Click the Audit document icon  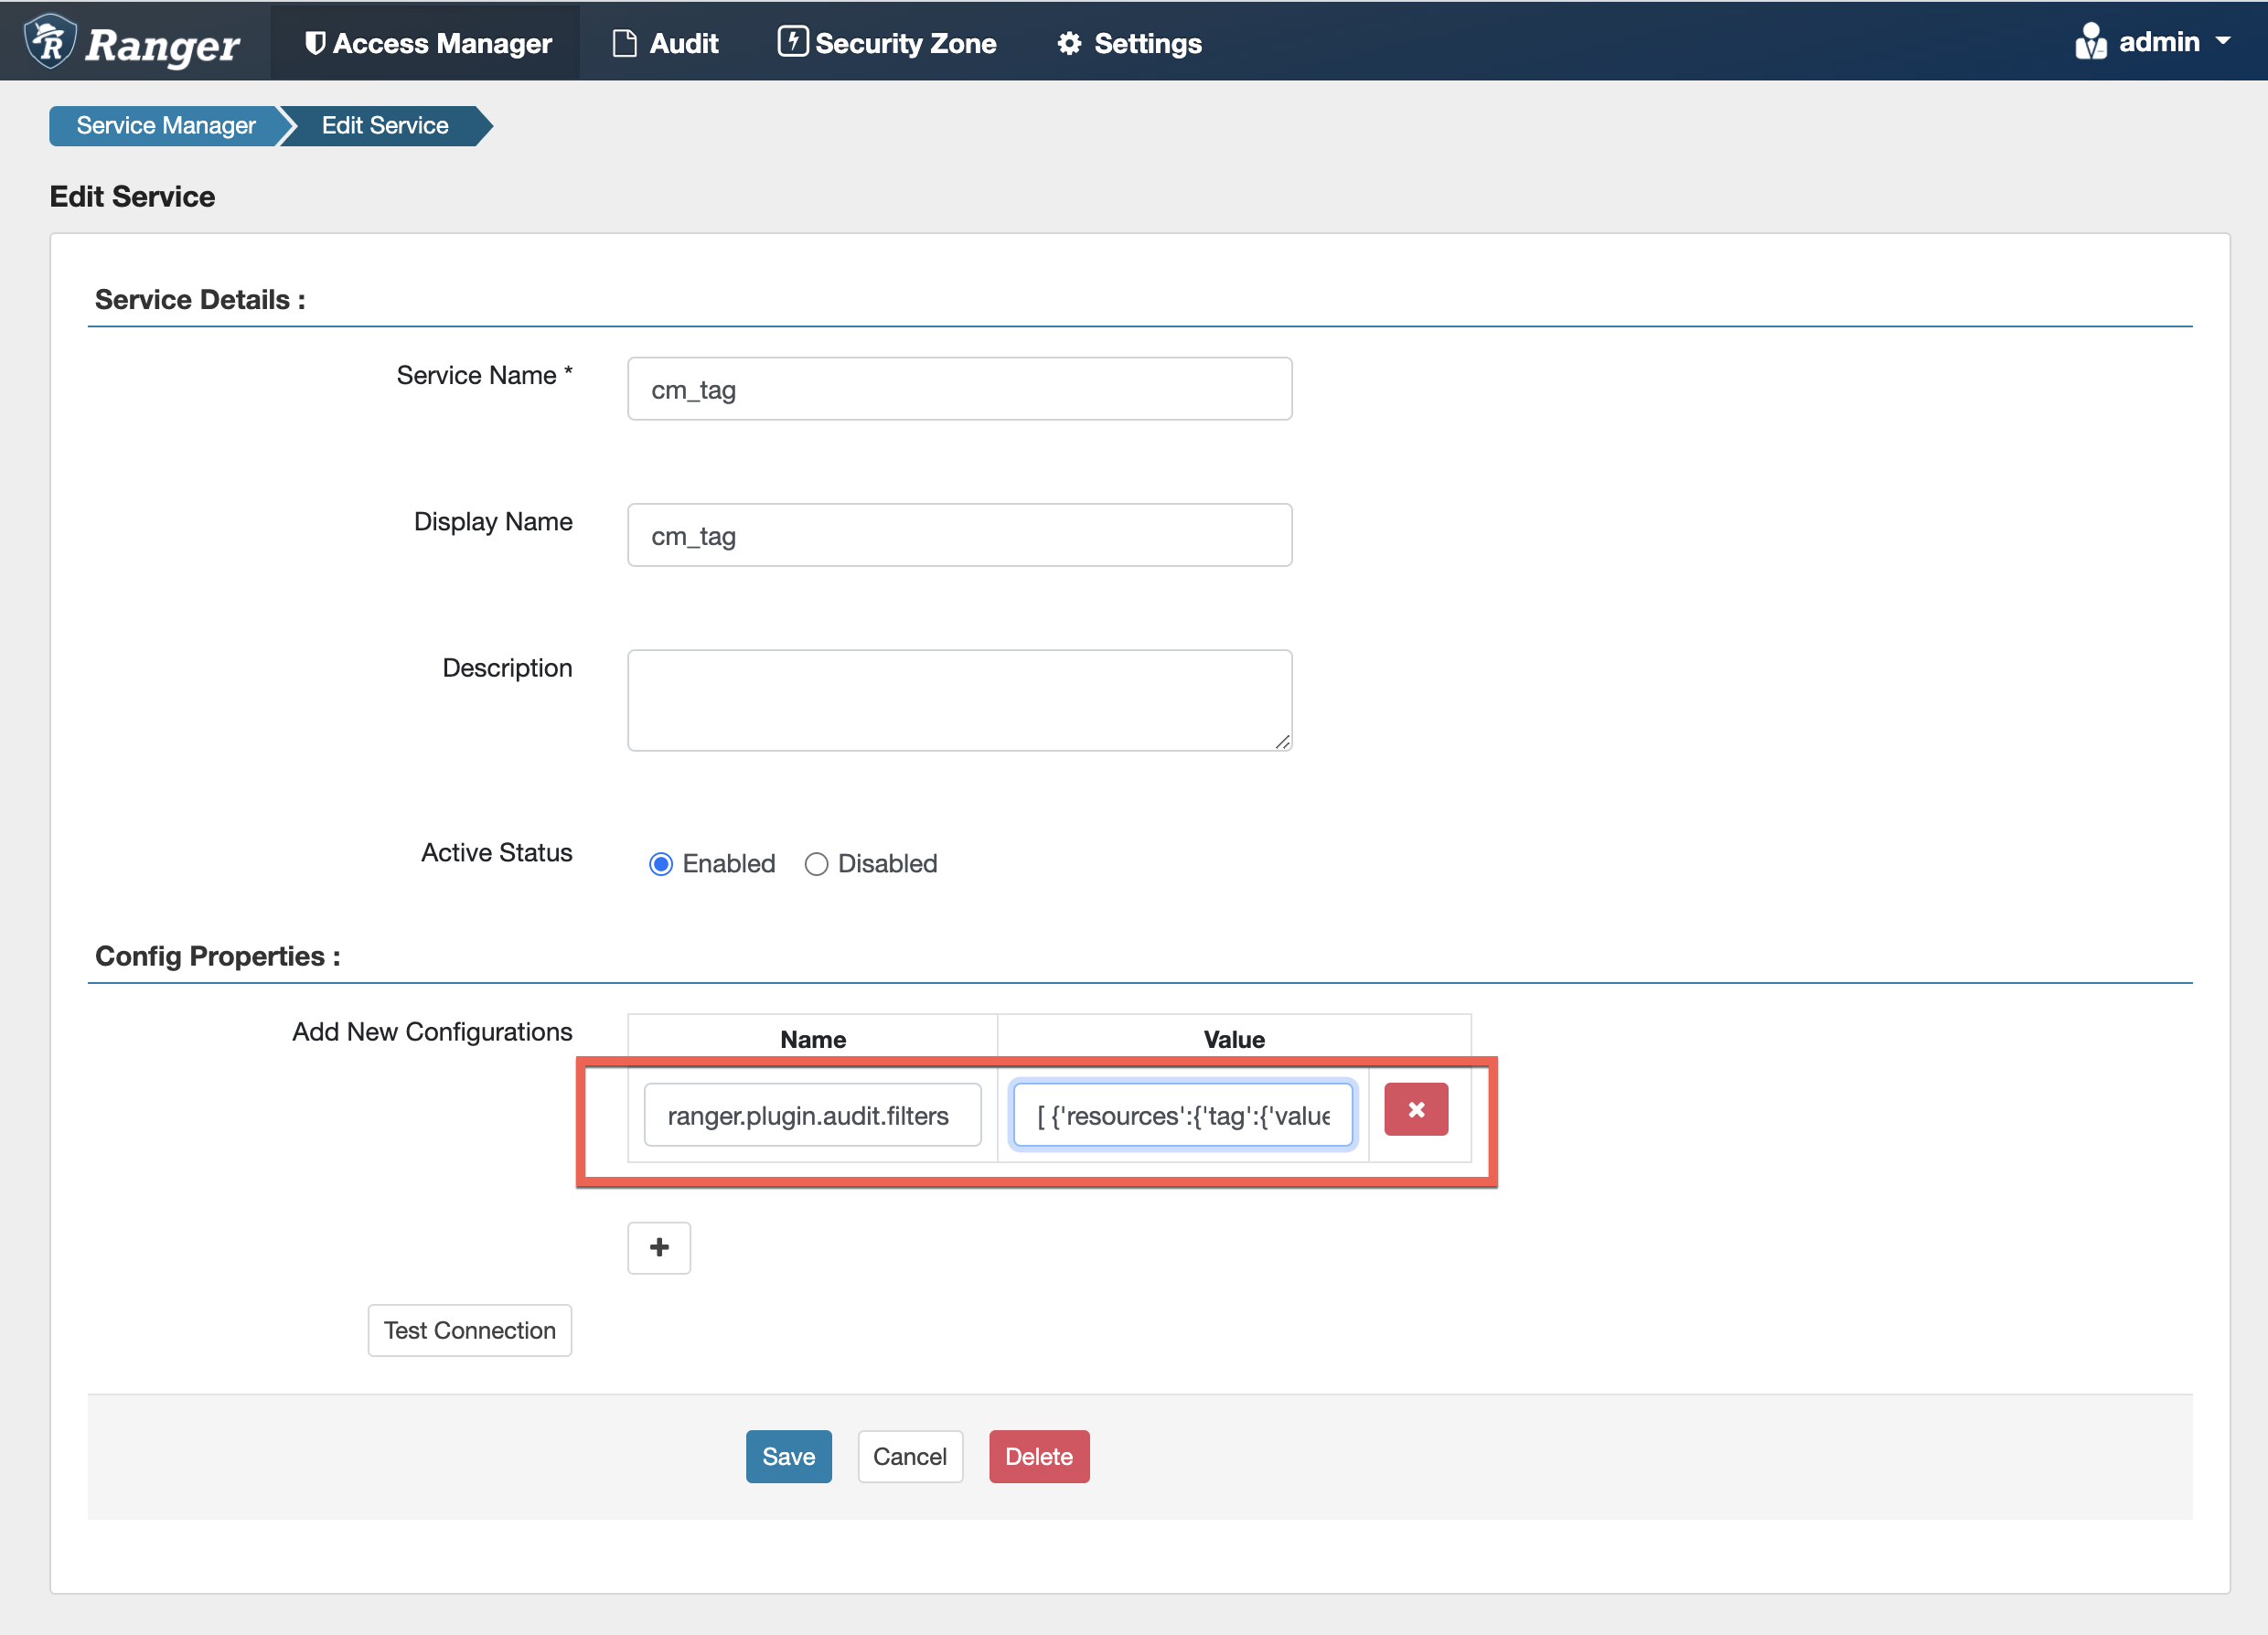624,43
